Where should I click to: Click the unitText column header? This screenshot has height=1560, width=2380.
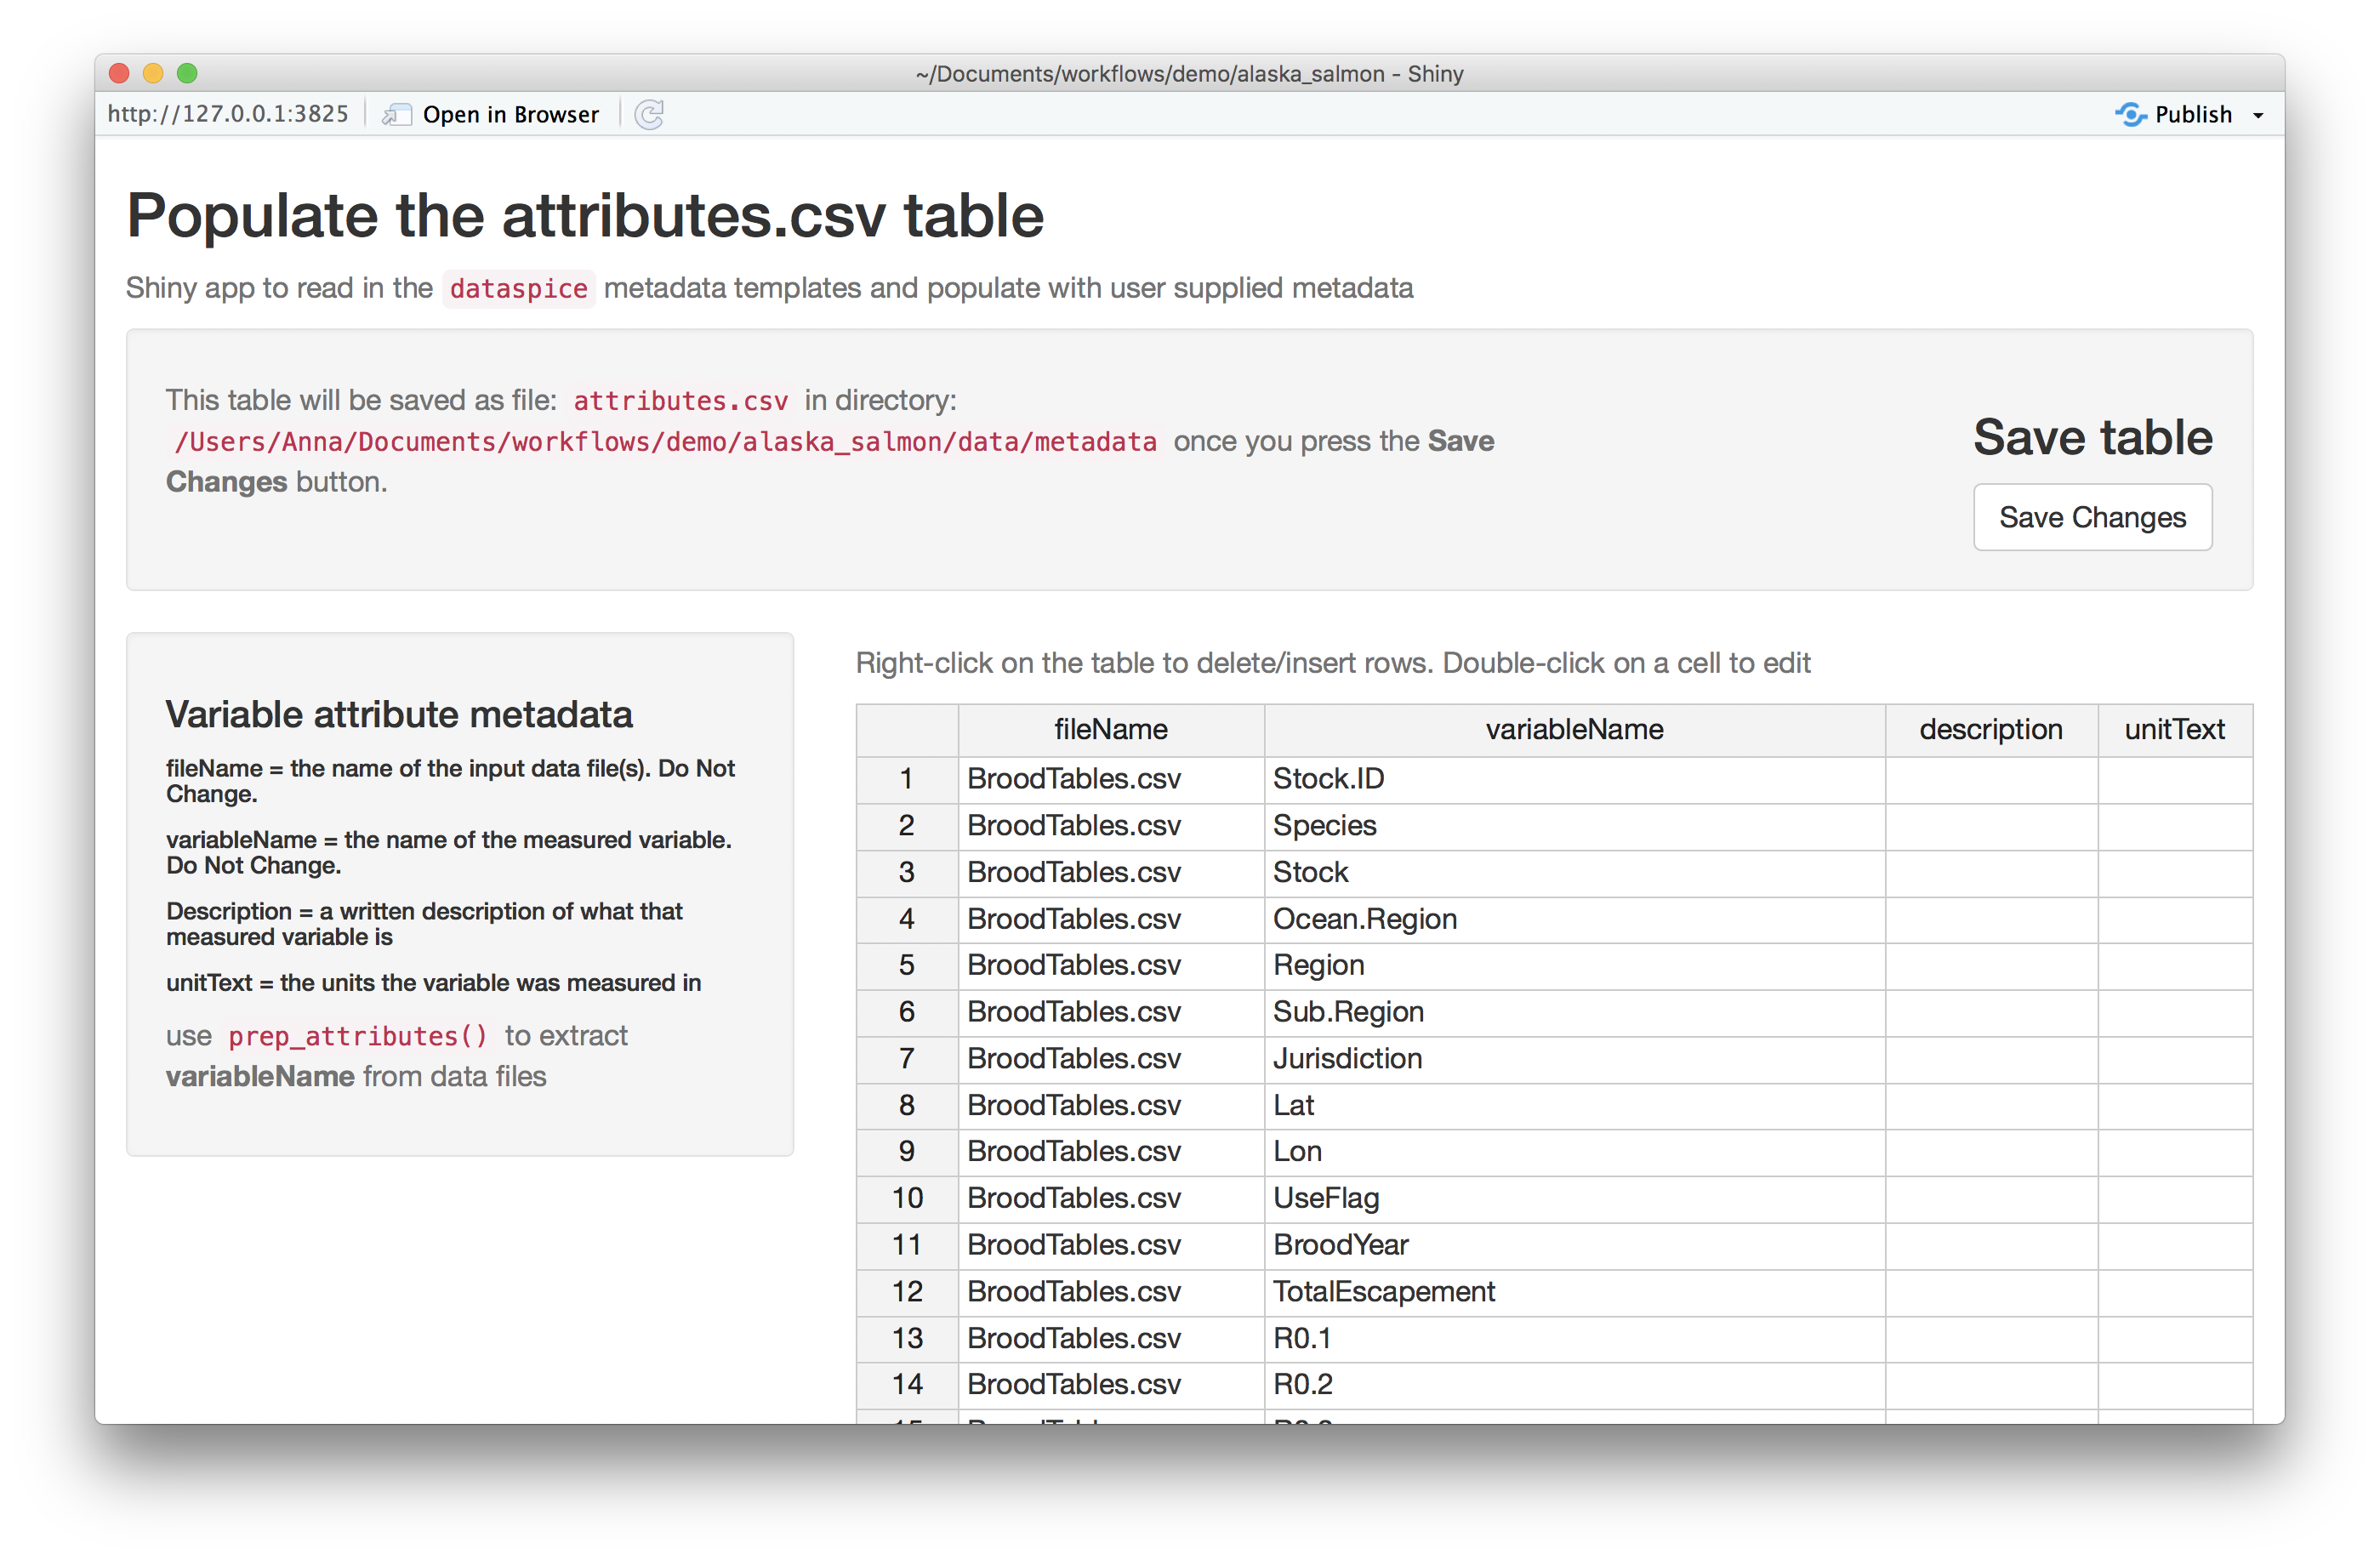[x=2175, y=729]
